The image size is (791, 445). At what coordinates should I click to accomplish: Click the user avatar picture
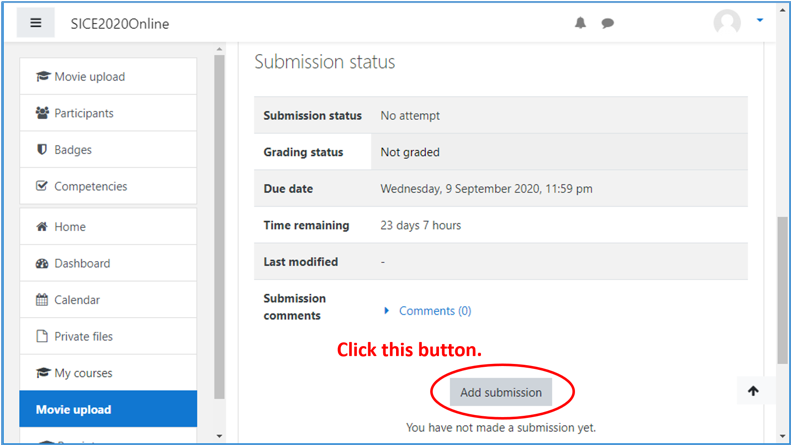[x=727, y=23]
